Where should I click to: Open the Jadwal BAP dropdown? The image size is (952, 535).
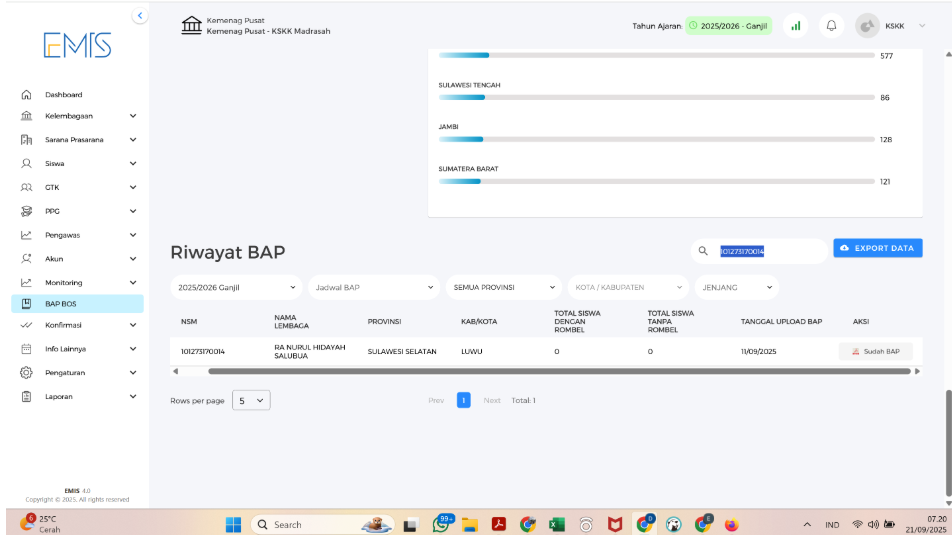(x=373, y=287)
